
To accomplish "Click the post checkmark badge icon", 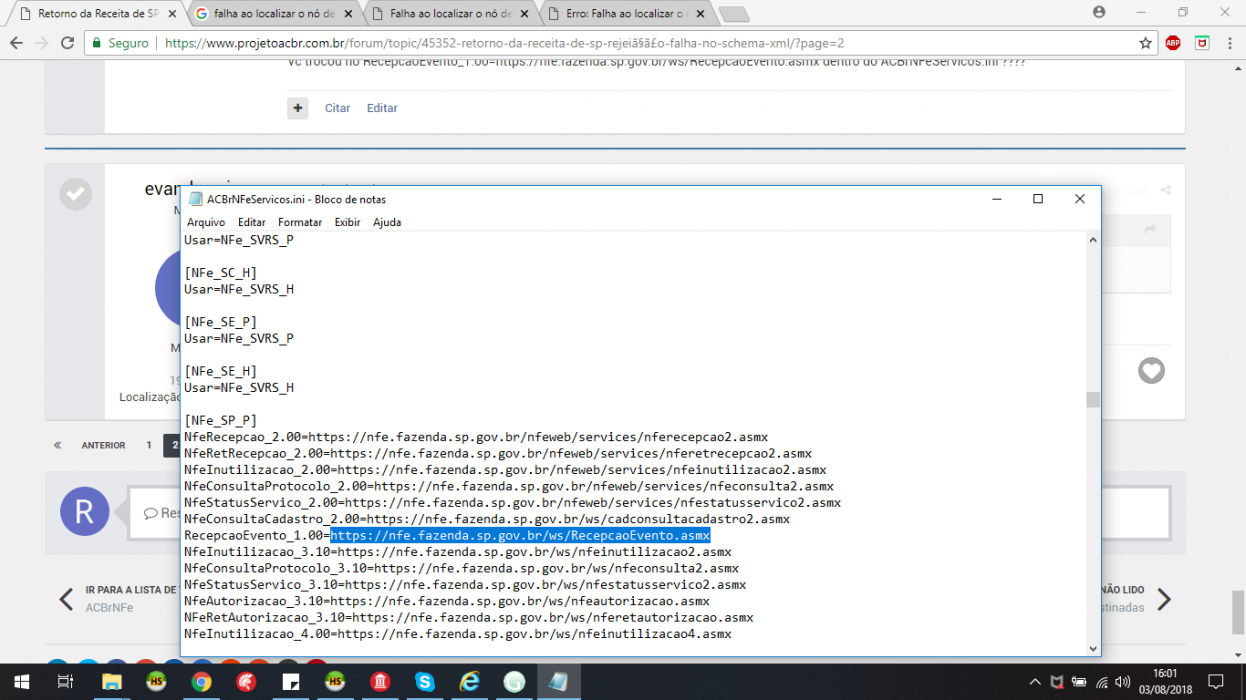I will [75, 194].
